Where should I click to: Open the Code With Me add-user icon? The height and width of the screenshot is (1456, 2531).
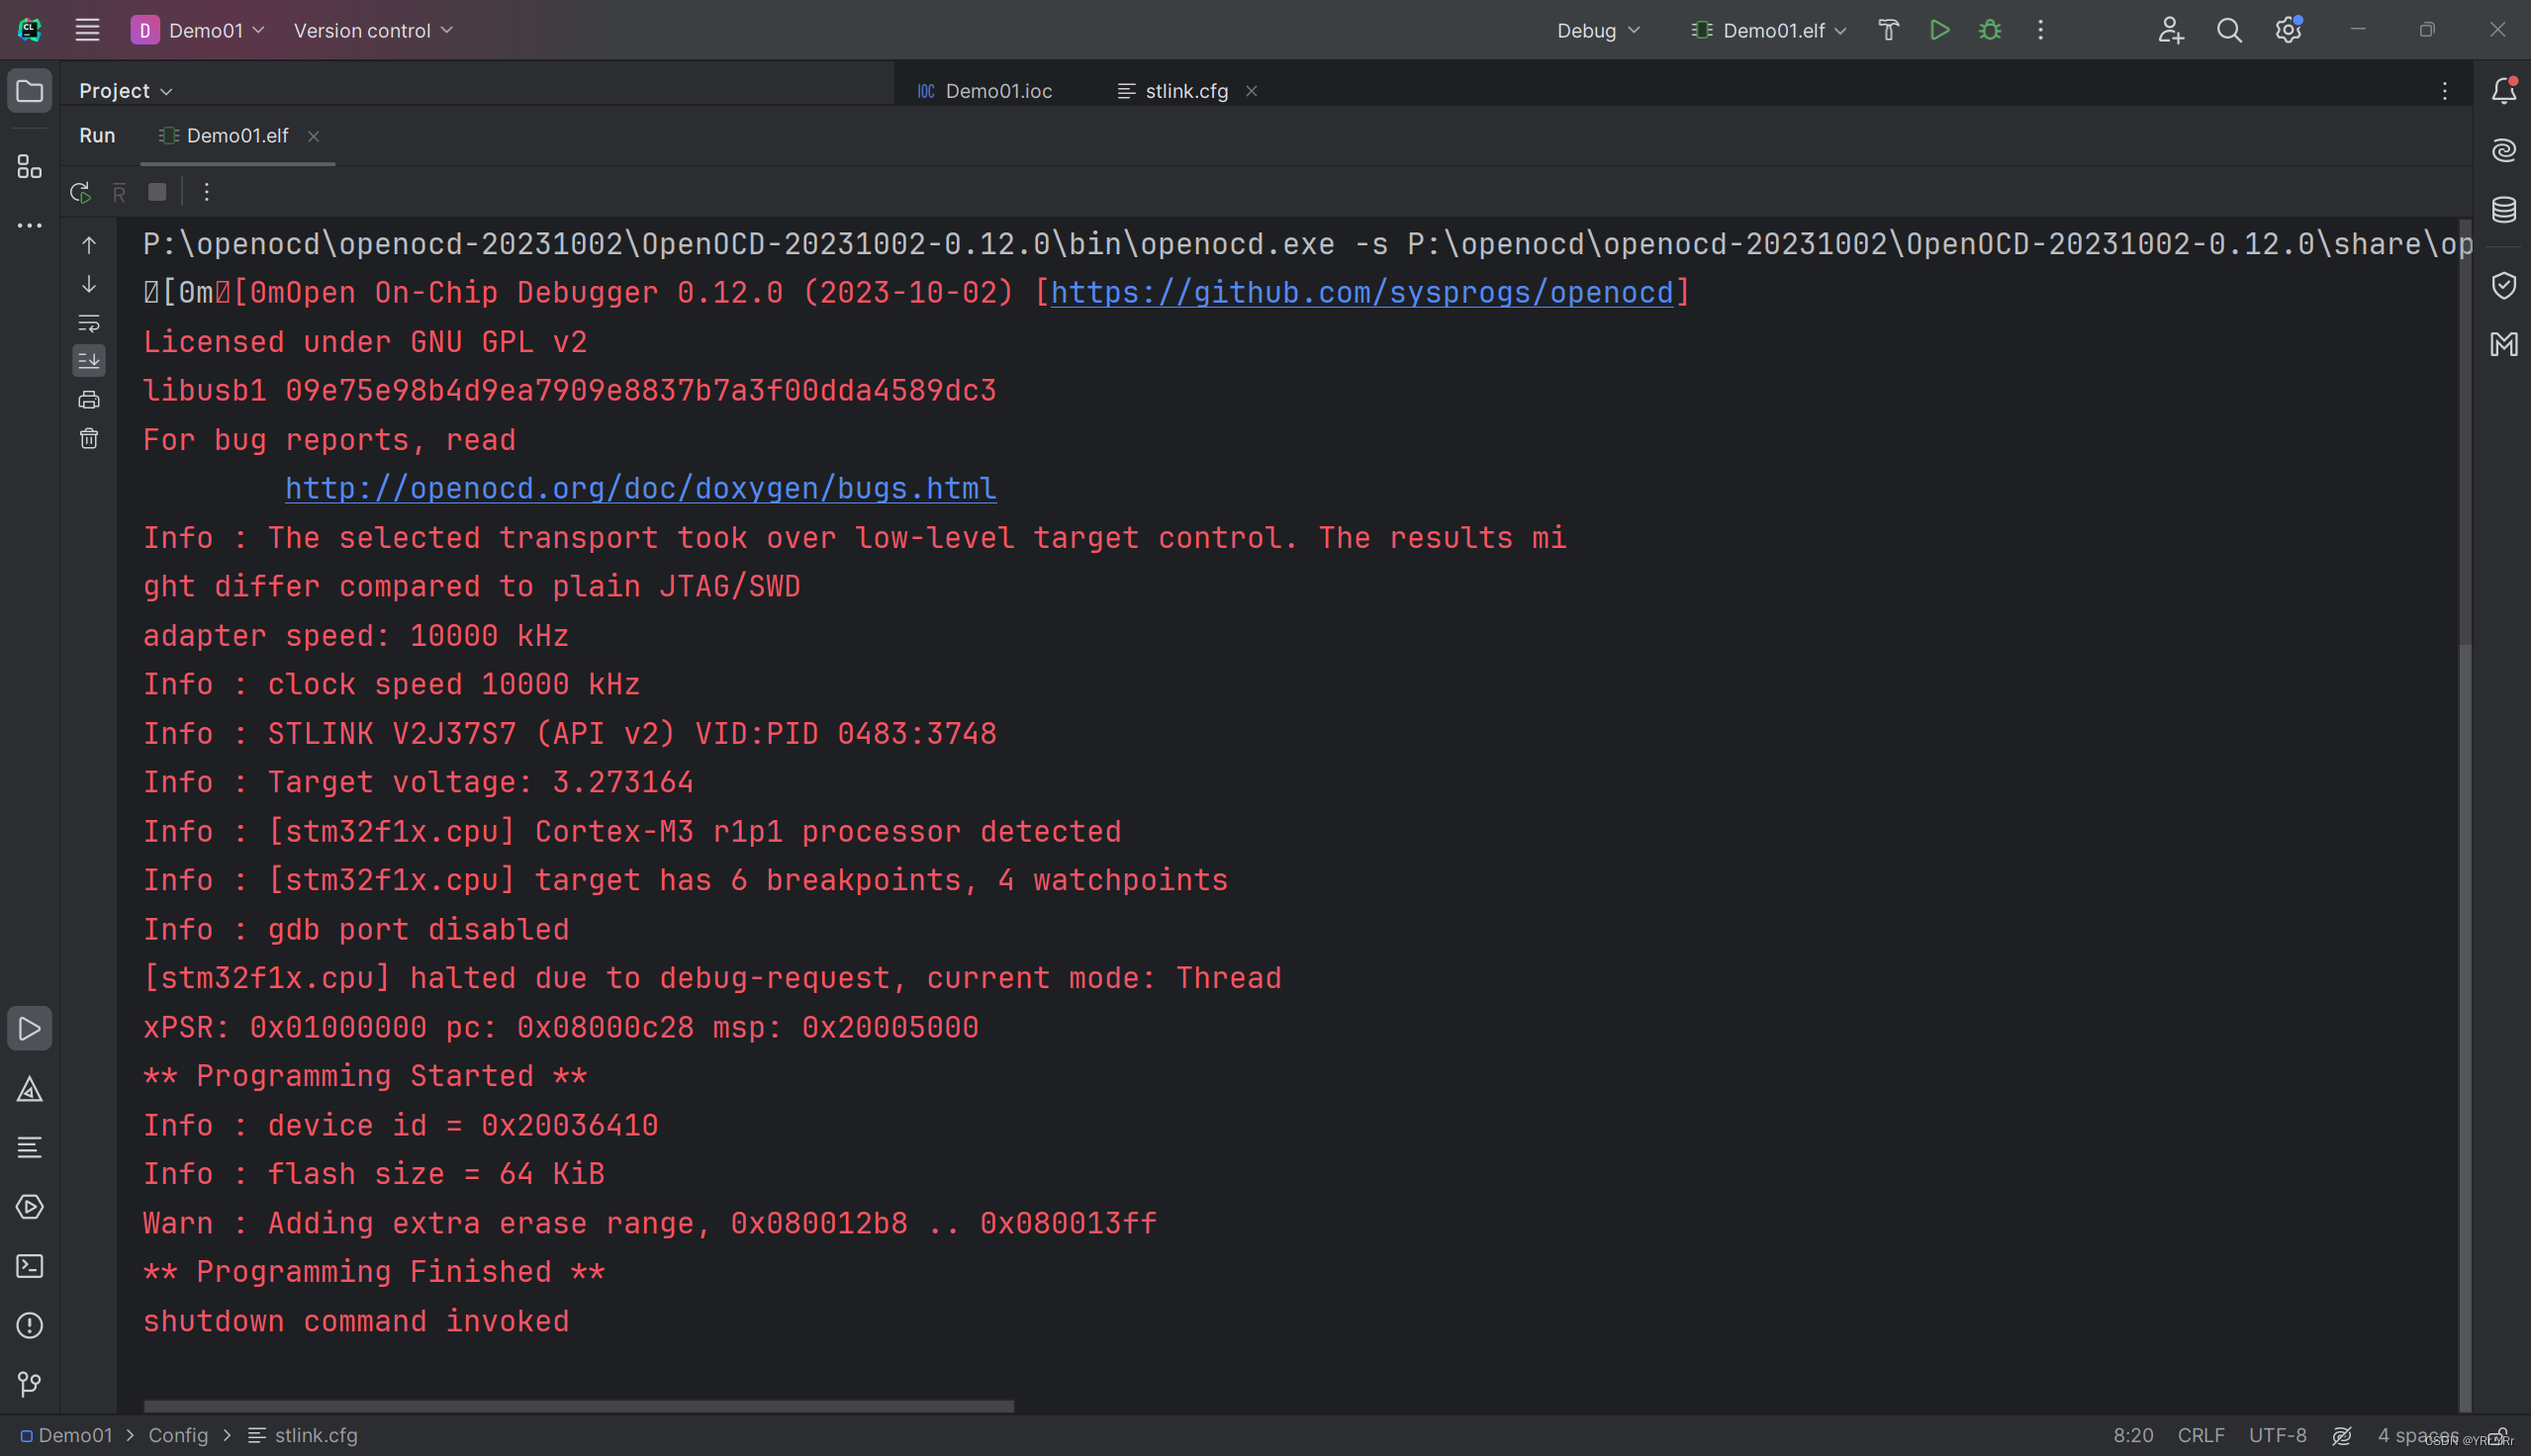pyautogui.click(x=2170, y=30)
